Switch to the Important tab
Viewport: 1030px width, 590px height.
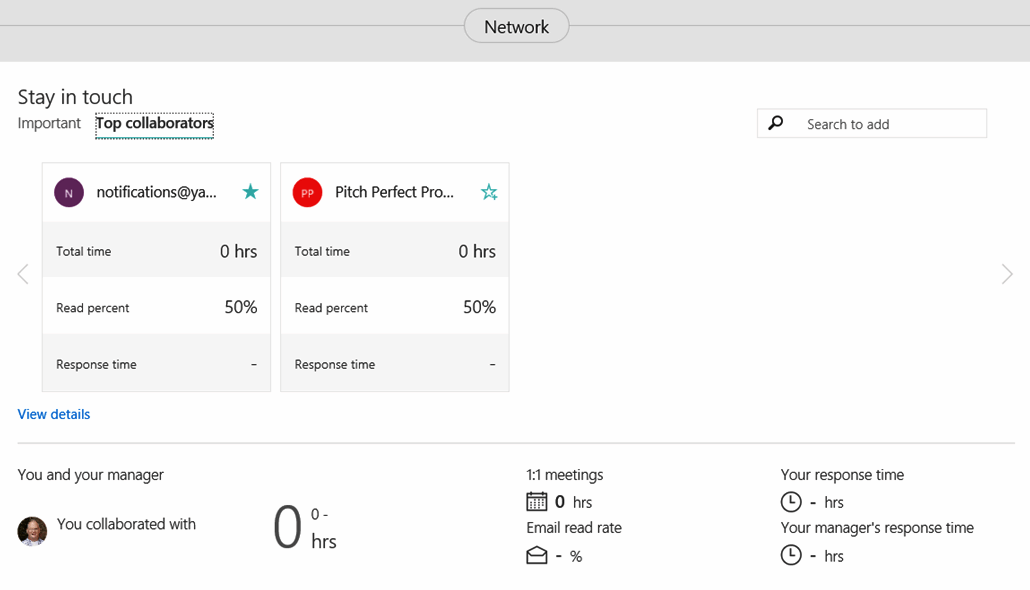point(49,123)
